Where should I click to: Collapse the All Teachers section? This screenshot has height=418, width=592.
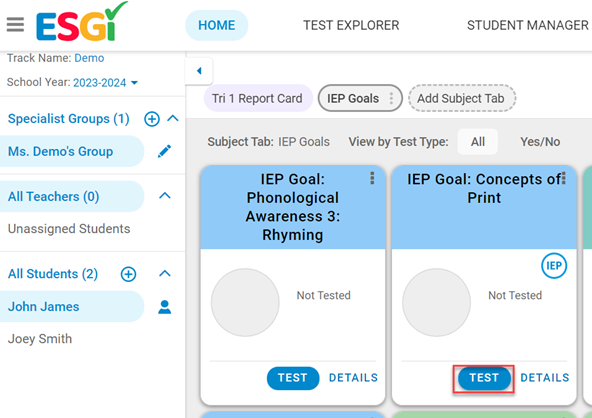point(165,196)
